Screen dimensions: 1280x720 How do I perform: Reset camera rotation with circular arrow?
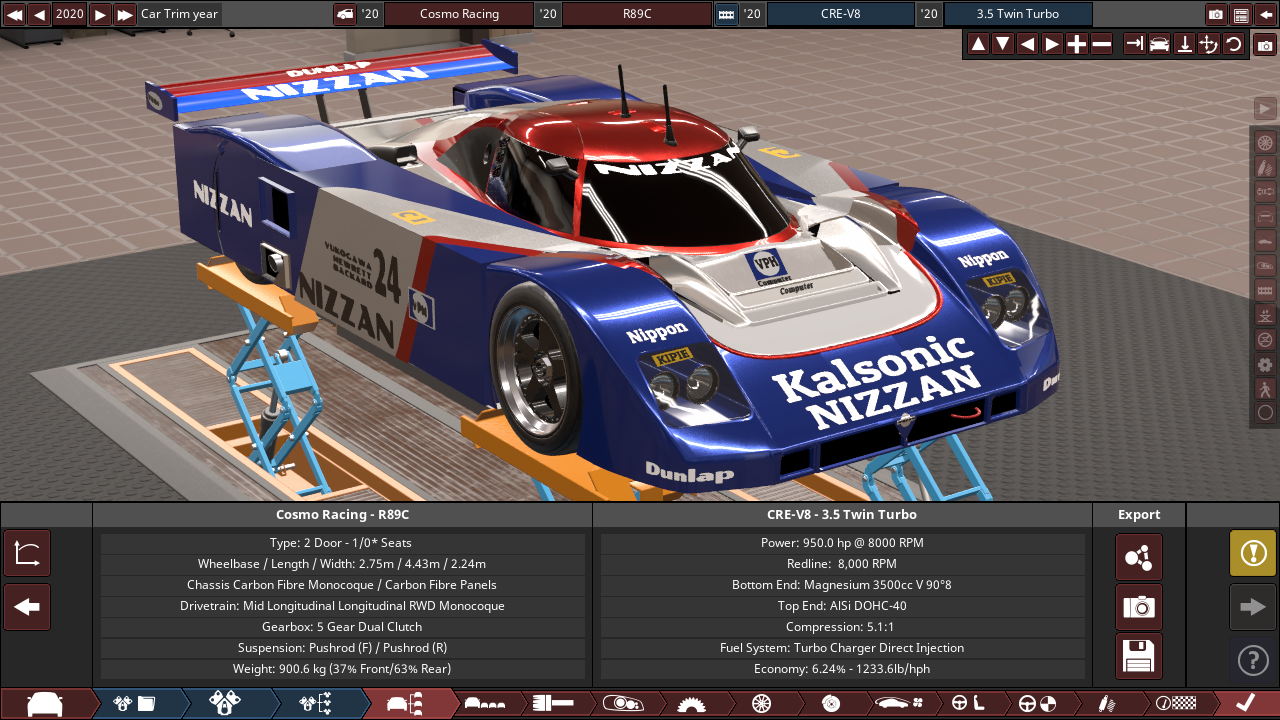click(x=1233, y=44)
